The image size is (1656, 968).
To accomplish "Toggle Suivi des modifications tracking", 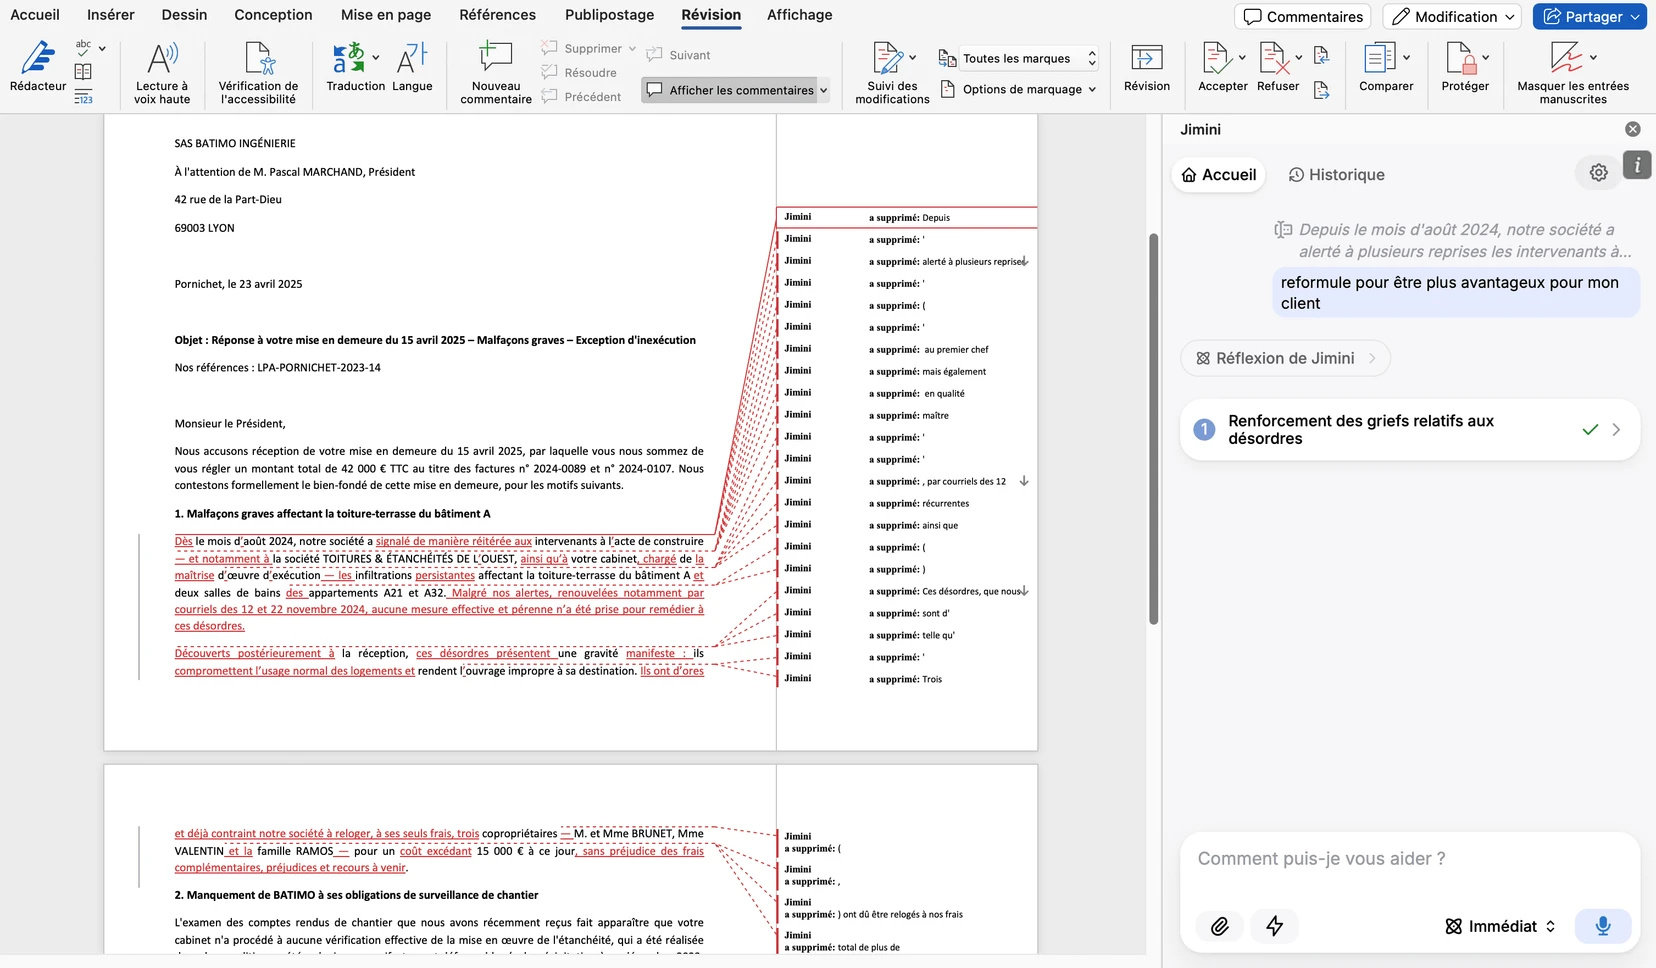I will (x=892, y=72).
